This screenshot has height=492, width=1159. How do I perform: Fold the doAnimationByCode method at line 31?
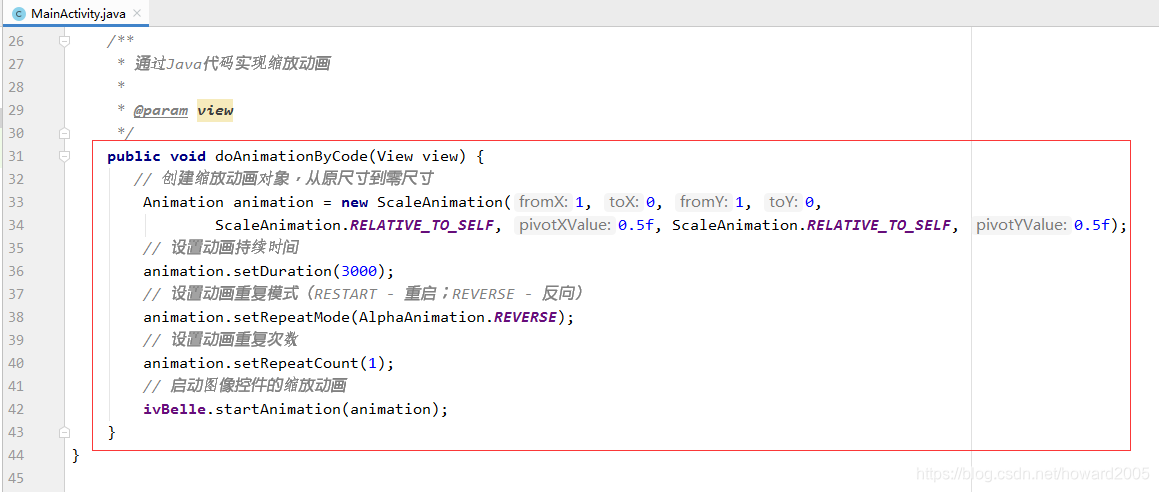click(64, 156)
